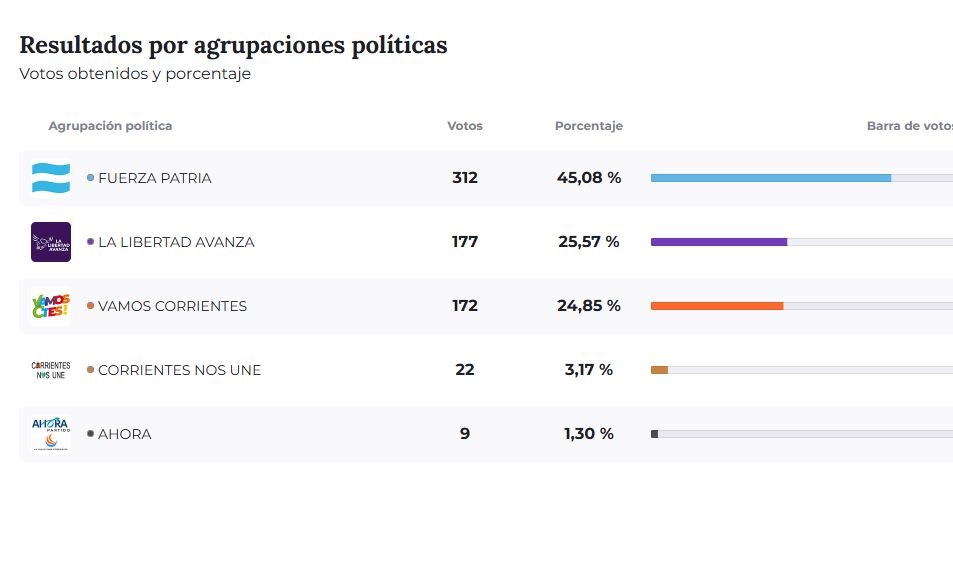Viewport: 953px width, 581px height.
Task: Click the Fuerza Patria flag logo
Action: tap(51, 178)
